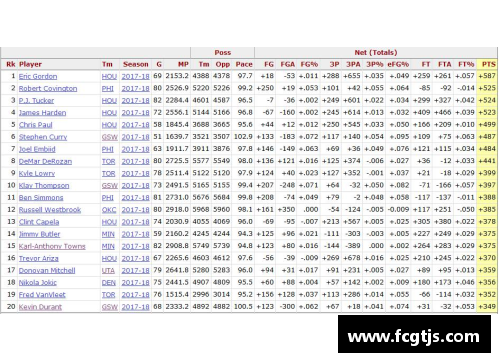This screenshot has width=500, height=362.
Task: Open Eric Gordon's player page
Action: click(x=38, y=76)
